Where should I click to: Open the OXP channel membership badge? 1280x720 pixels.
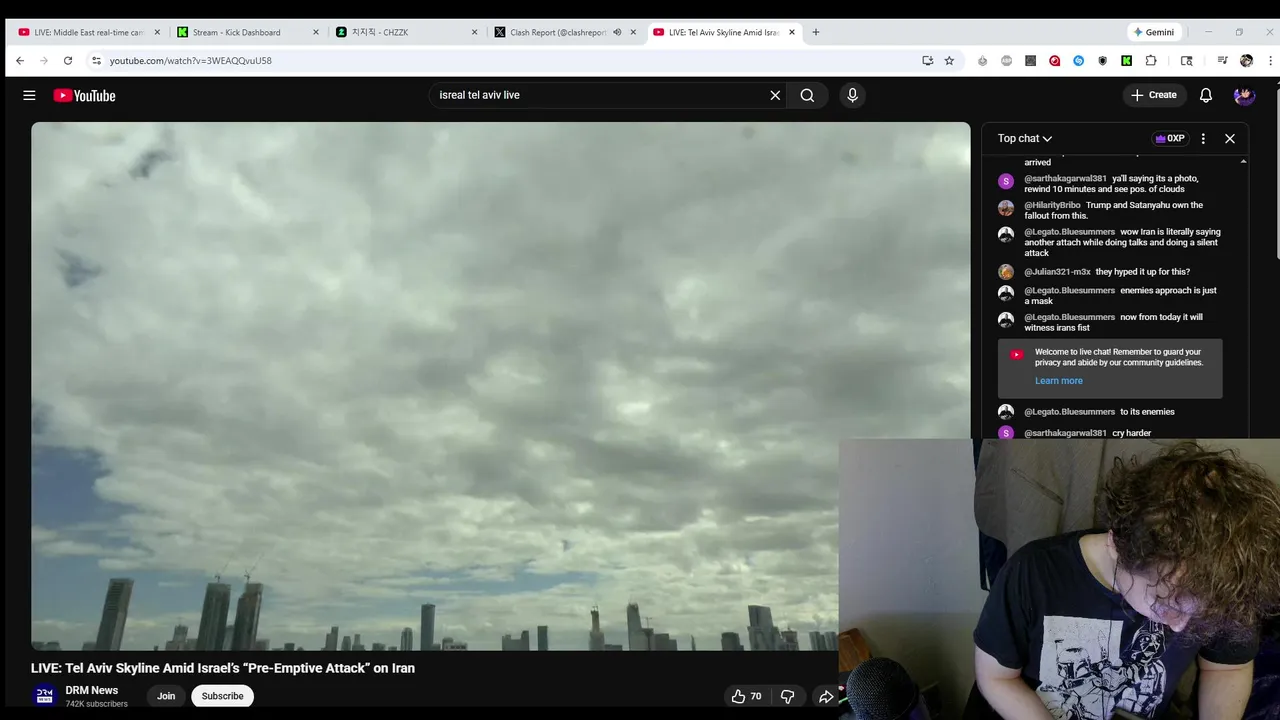click(x=1169, y=138)
